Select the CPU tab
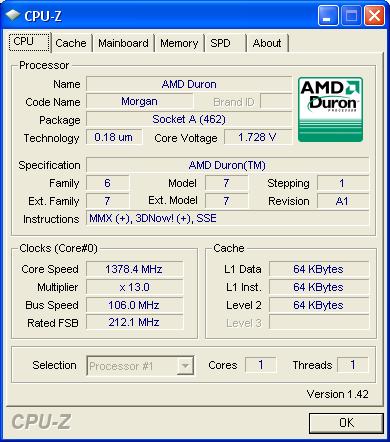The width and height of the screenshot is (390, 442). (x=29, y=42)
